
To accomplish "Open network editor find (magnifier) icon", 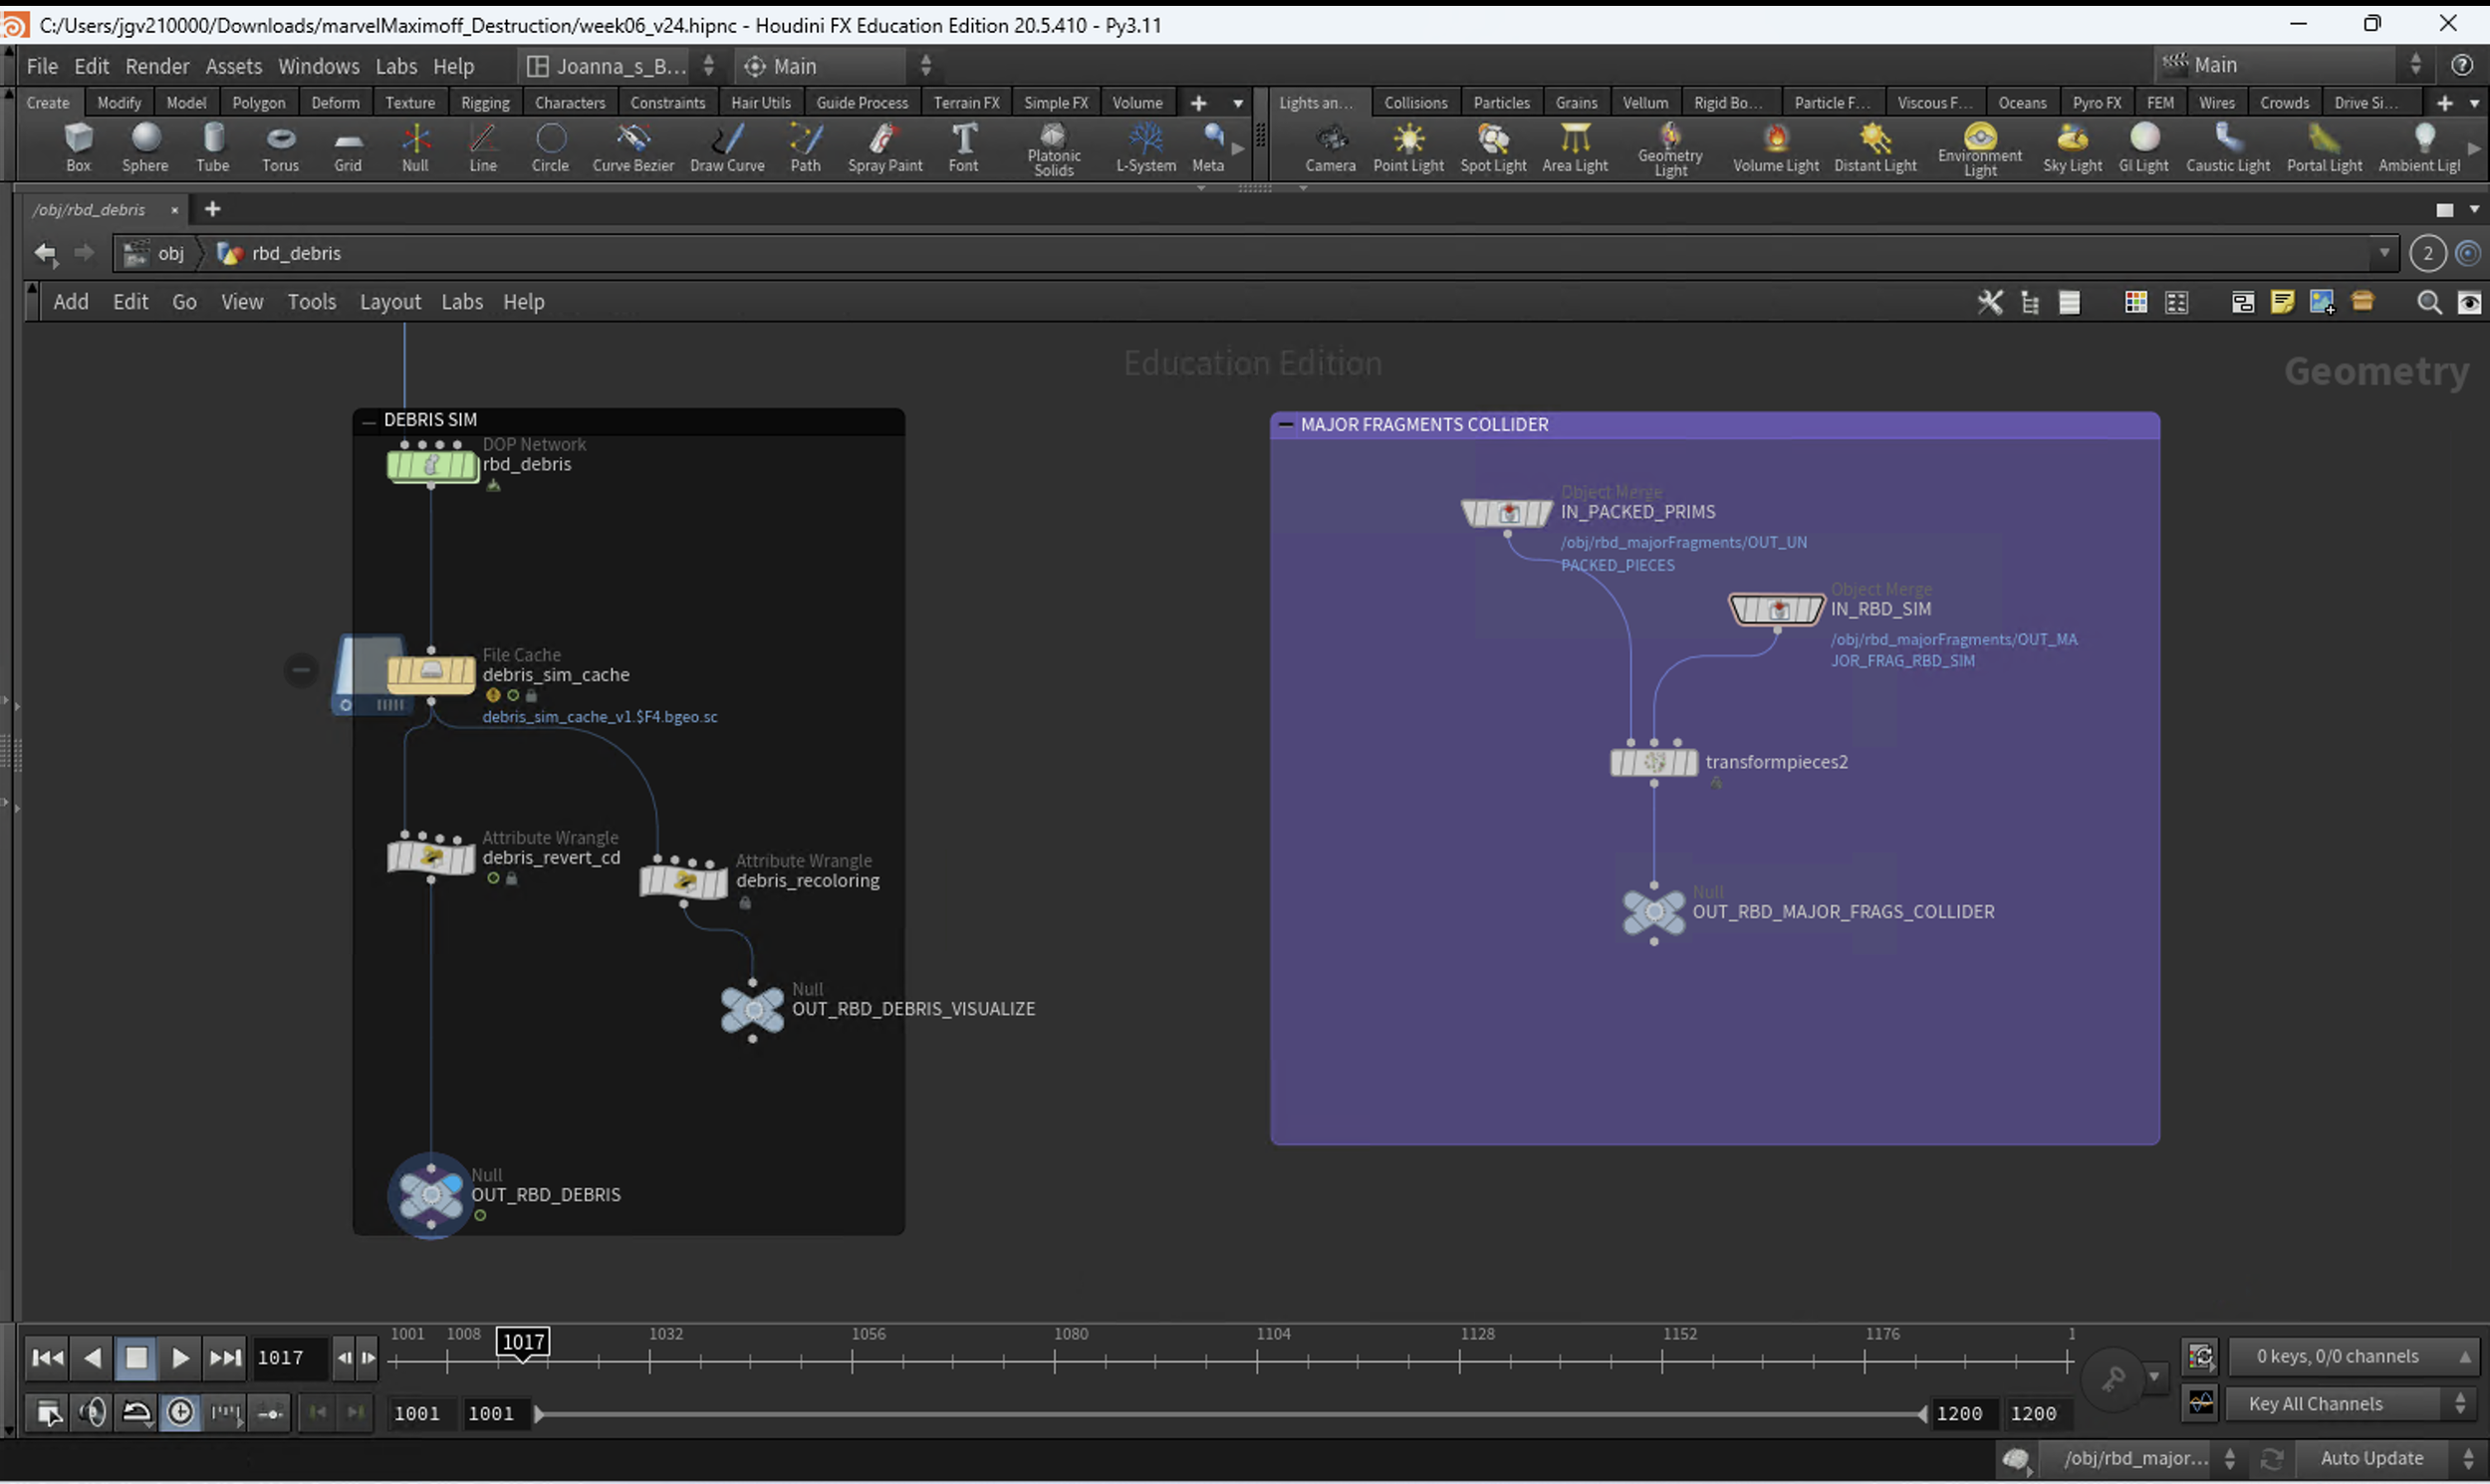I will click(x=2428, y=302).
